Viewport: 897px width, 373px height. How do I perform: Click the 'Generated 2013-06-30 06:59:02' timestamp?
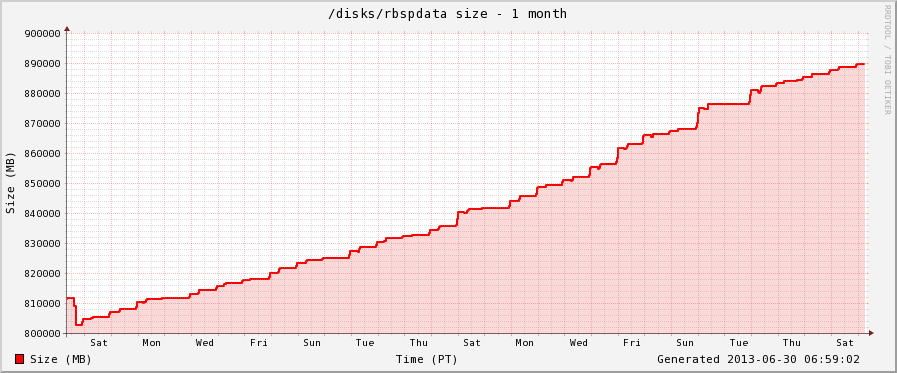tap(758, 359)
